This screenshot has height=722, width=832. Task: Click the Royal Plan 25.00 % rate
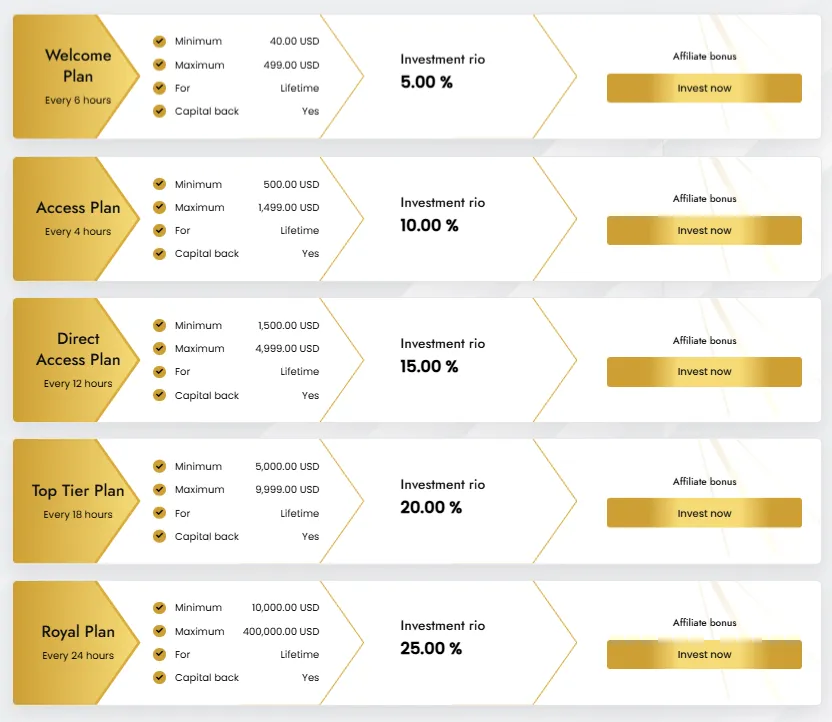tap(431, 649)
